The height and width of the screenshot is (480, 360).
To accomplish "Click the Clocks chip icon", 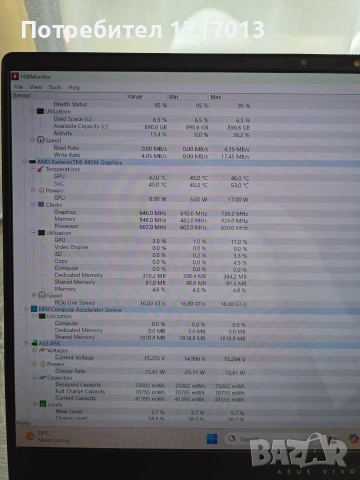I will (41, 204).
